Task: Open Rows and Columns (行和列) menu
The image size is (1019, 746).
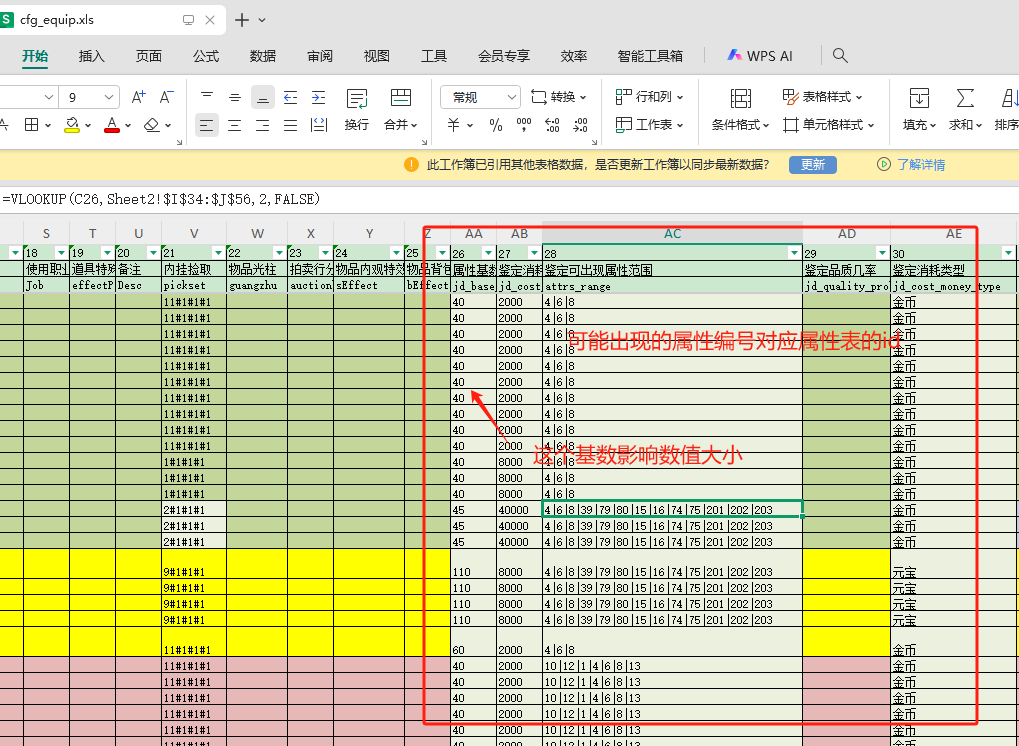Action: point(649,97)
